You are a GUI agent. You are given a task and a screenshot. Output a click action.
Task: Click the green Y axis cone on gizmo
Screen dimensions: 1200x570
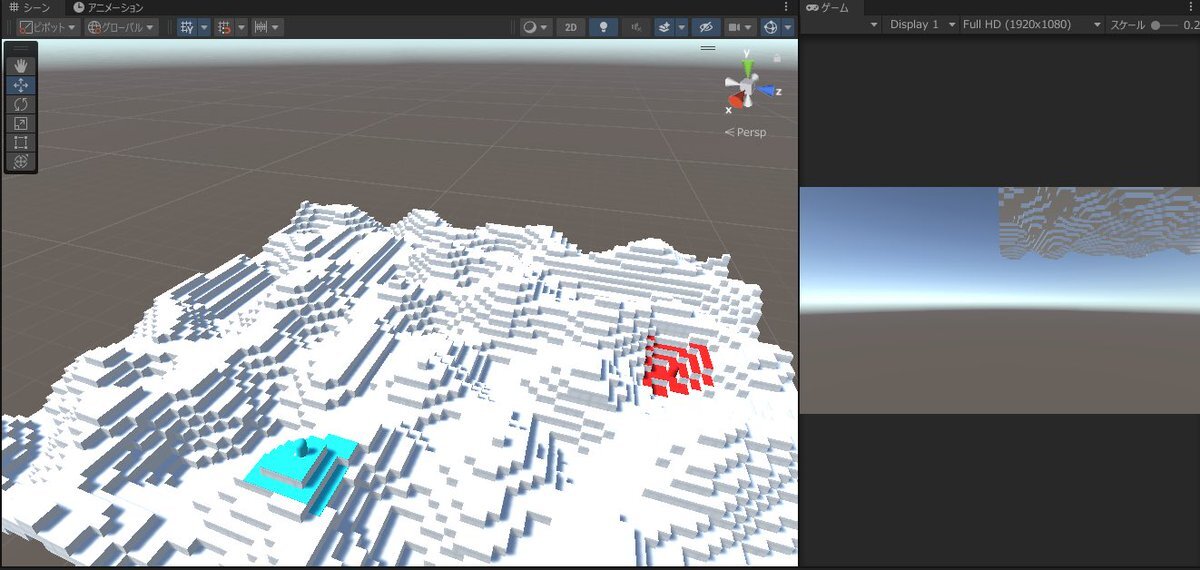pos(746,67)
